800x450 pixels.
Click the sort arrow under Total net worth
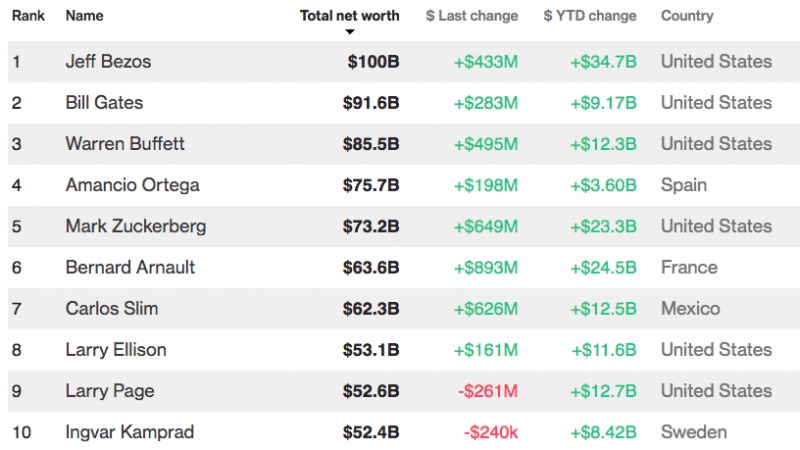(350, 32)
